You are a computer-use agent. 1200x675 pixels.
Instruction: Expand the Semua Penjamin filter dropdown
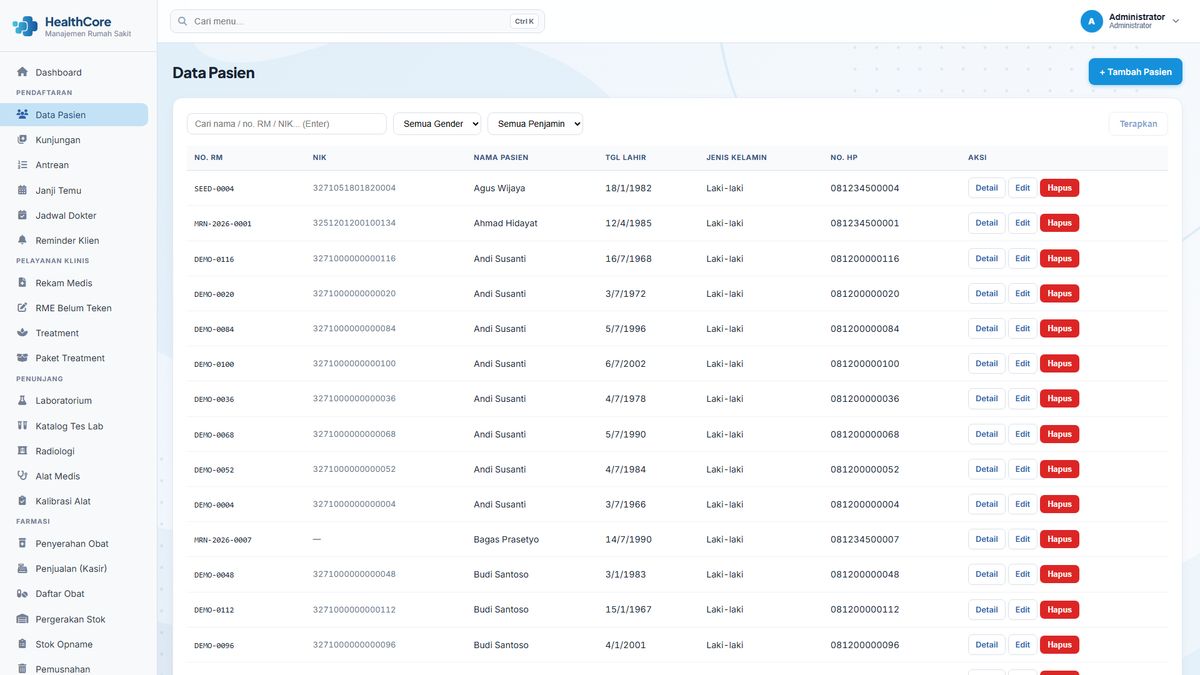(x=535, y=124)
